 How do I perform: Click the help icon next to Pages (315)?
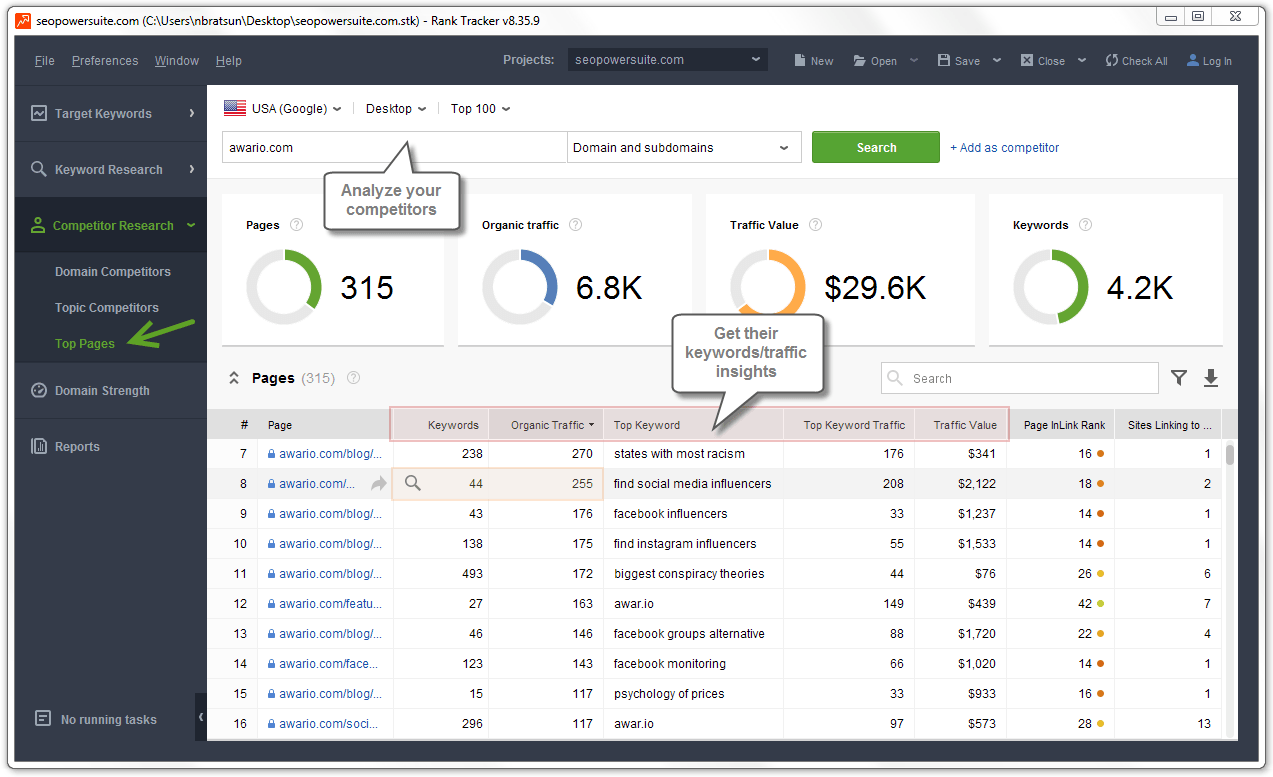353,378
